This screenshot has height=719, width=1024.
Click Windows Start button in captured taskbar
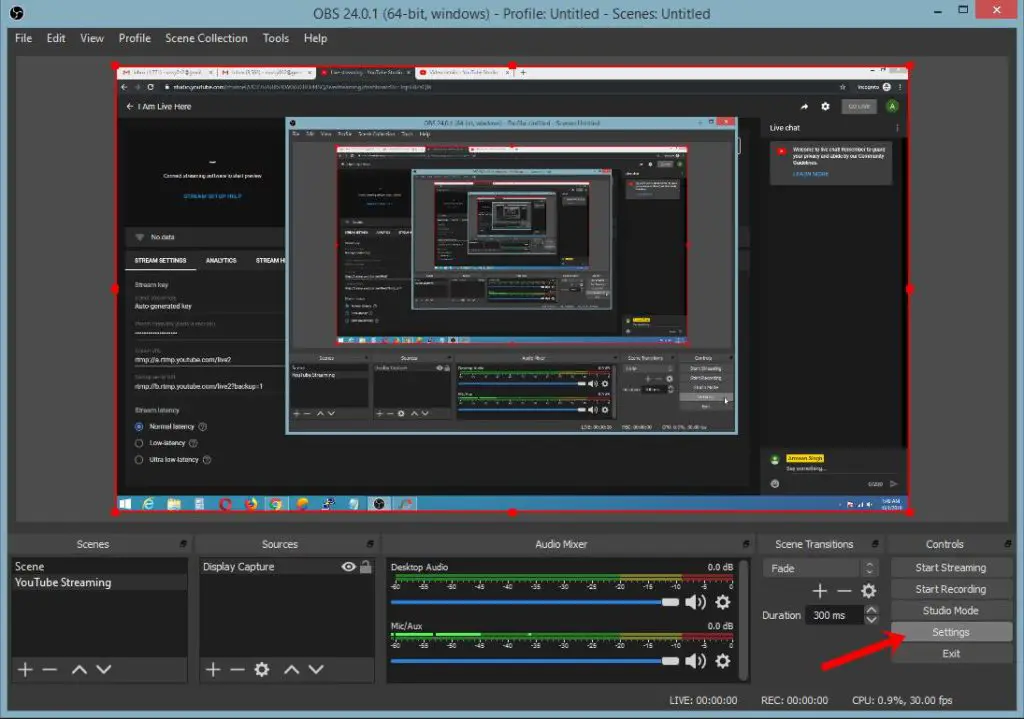coord(125,503)
